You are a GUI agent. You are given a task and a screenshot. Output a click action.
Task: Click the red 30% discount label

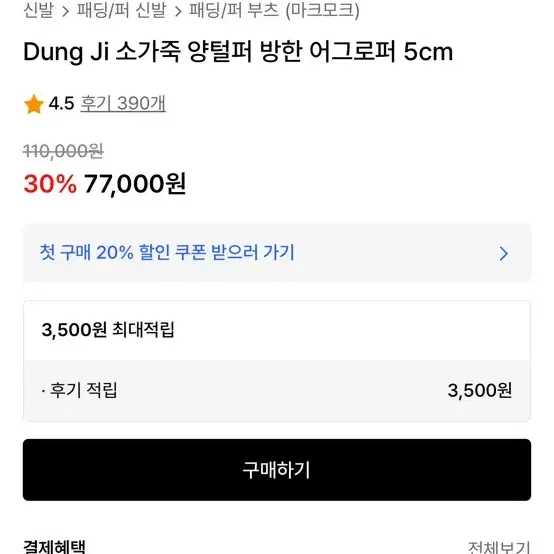click(x=50, y=184)
